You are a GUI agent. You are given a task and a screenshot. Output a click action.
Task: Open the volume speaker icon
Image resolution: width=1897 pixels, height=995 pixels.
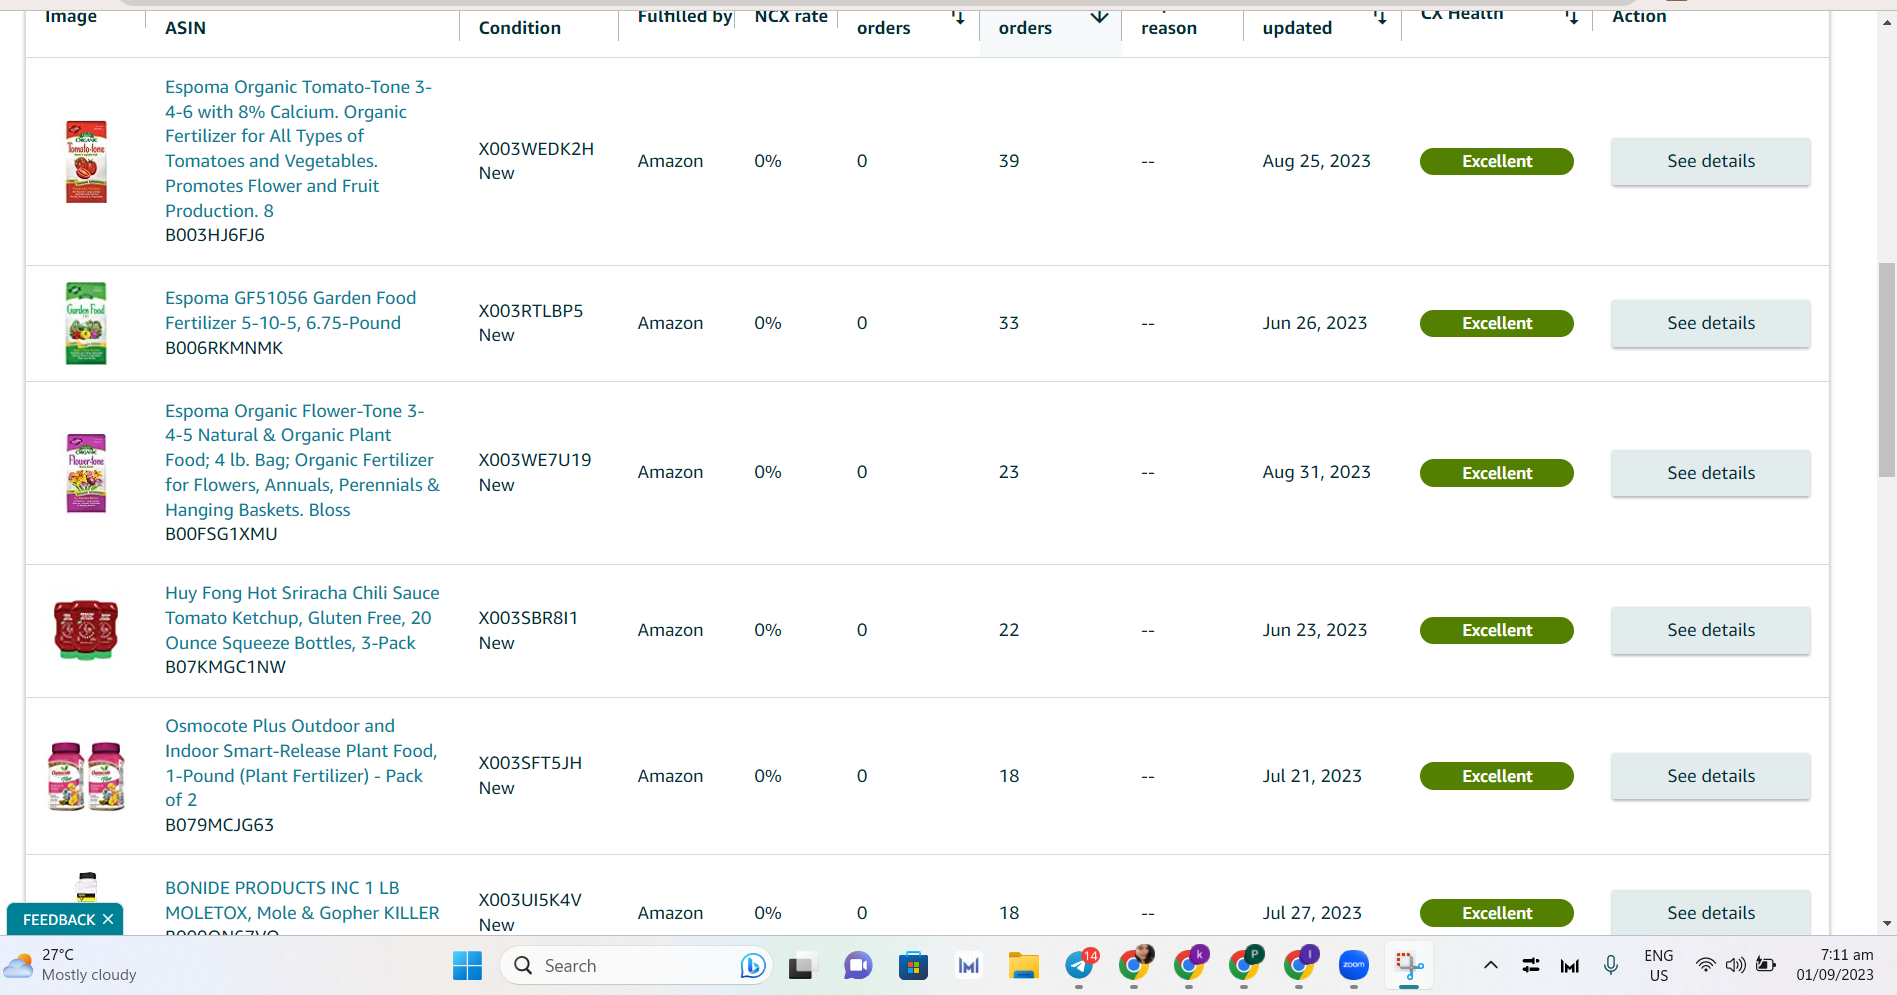(1736, 965)
